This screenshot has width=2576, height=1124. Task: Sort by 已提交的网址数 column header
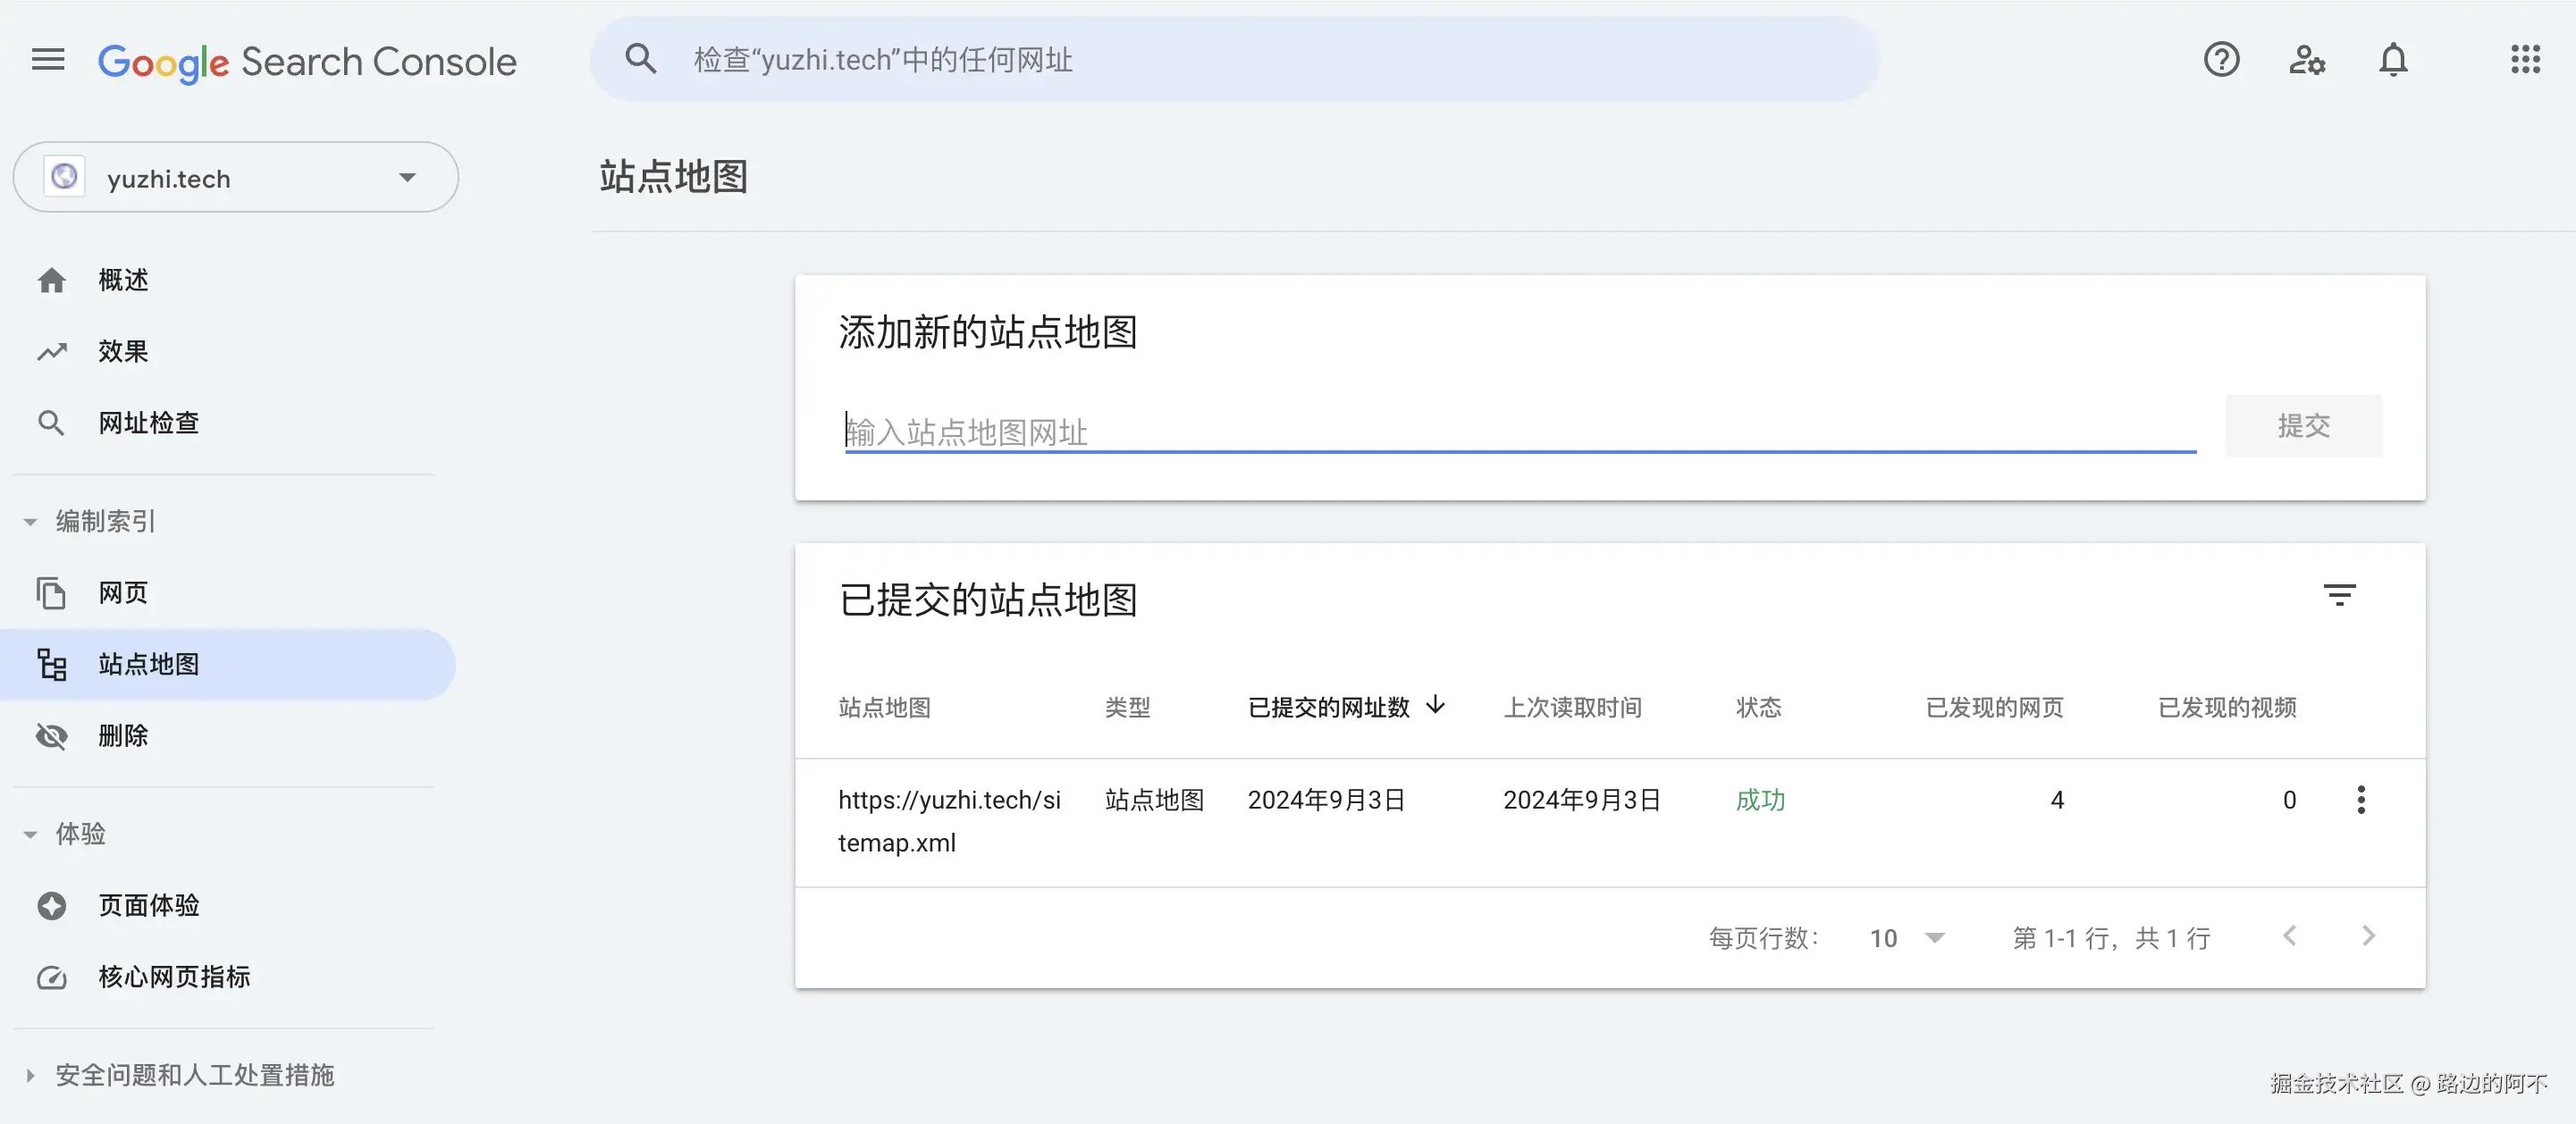tap(1329, 708)
